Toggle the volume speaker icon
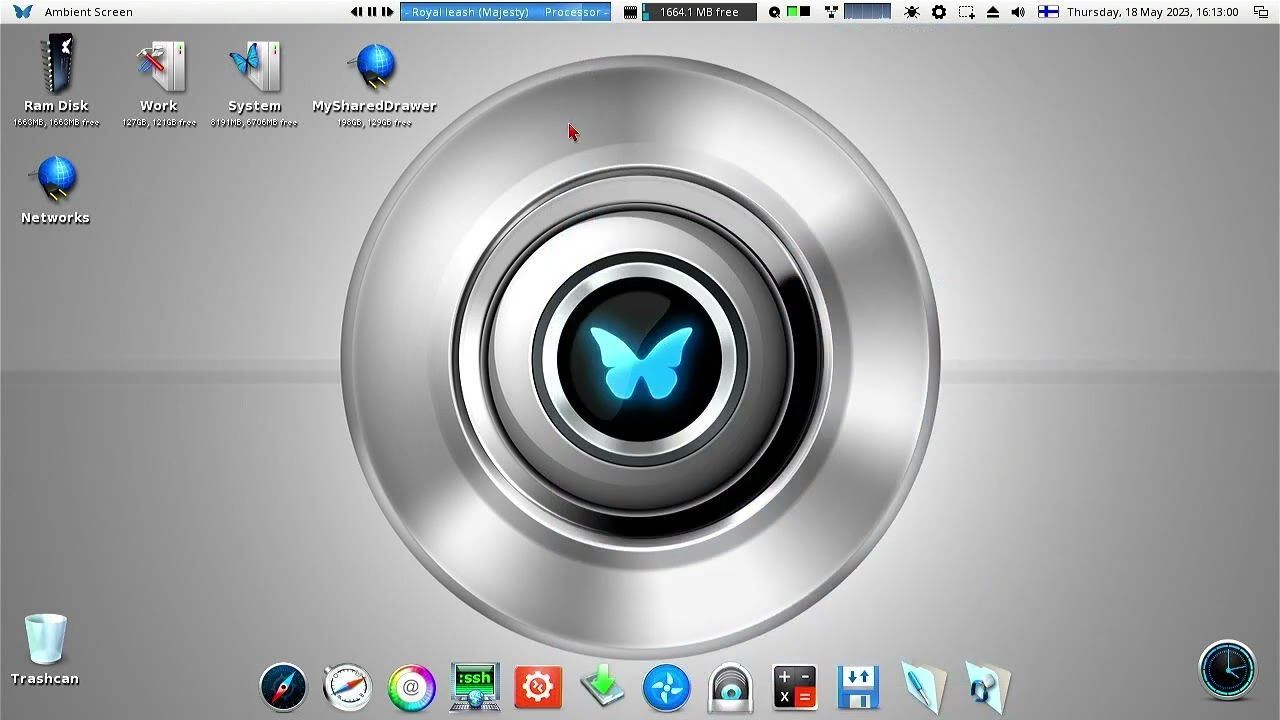 [x=1018, y=12]
